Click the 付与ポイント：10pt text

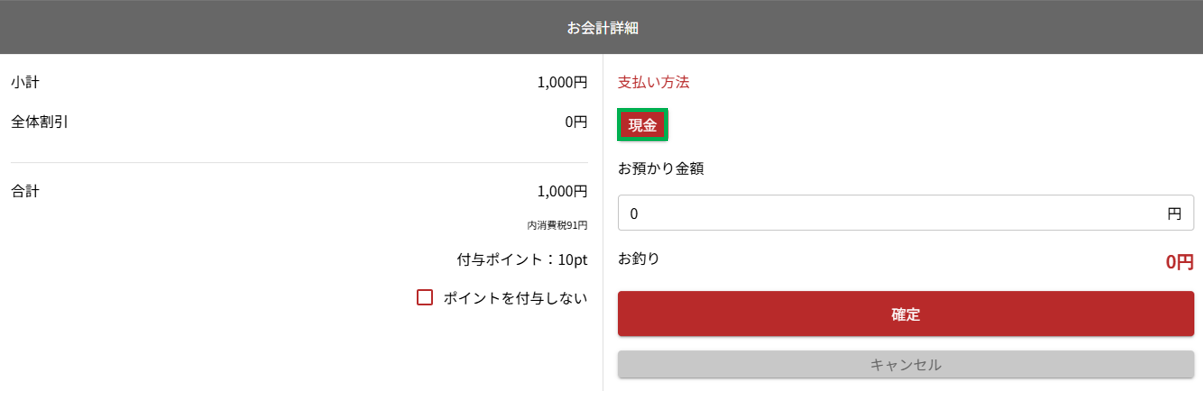pyautogui.click(x=522, y=260)
